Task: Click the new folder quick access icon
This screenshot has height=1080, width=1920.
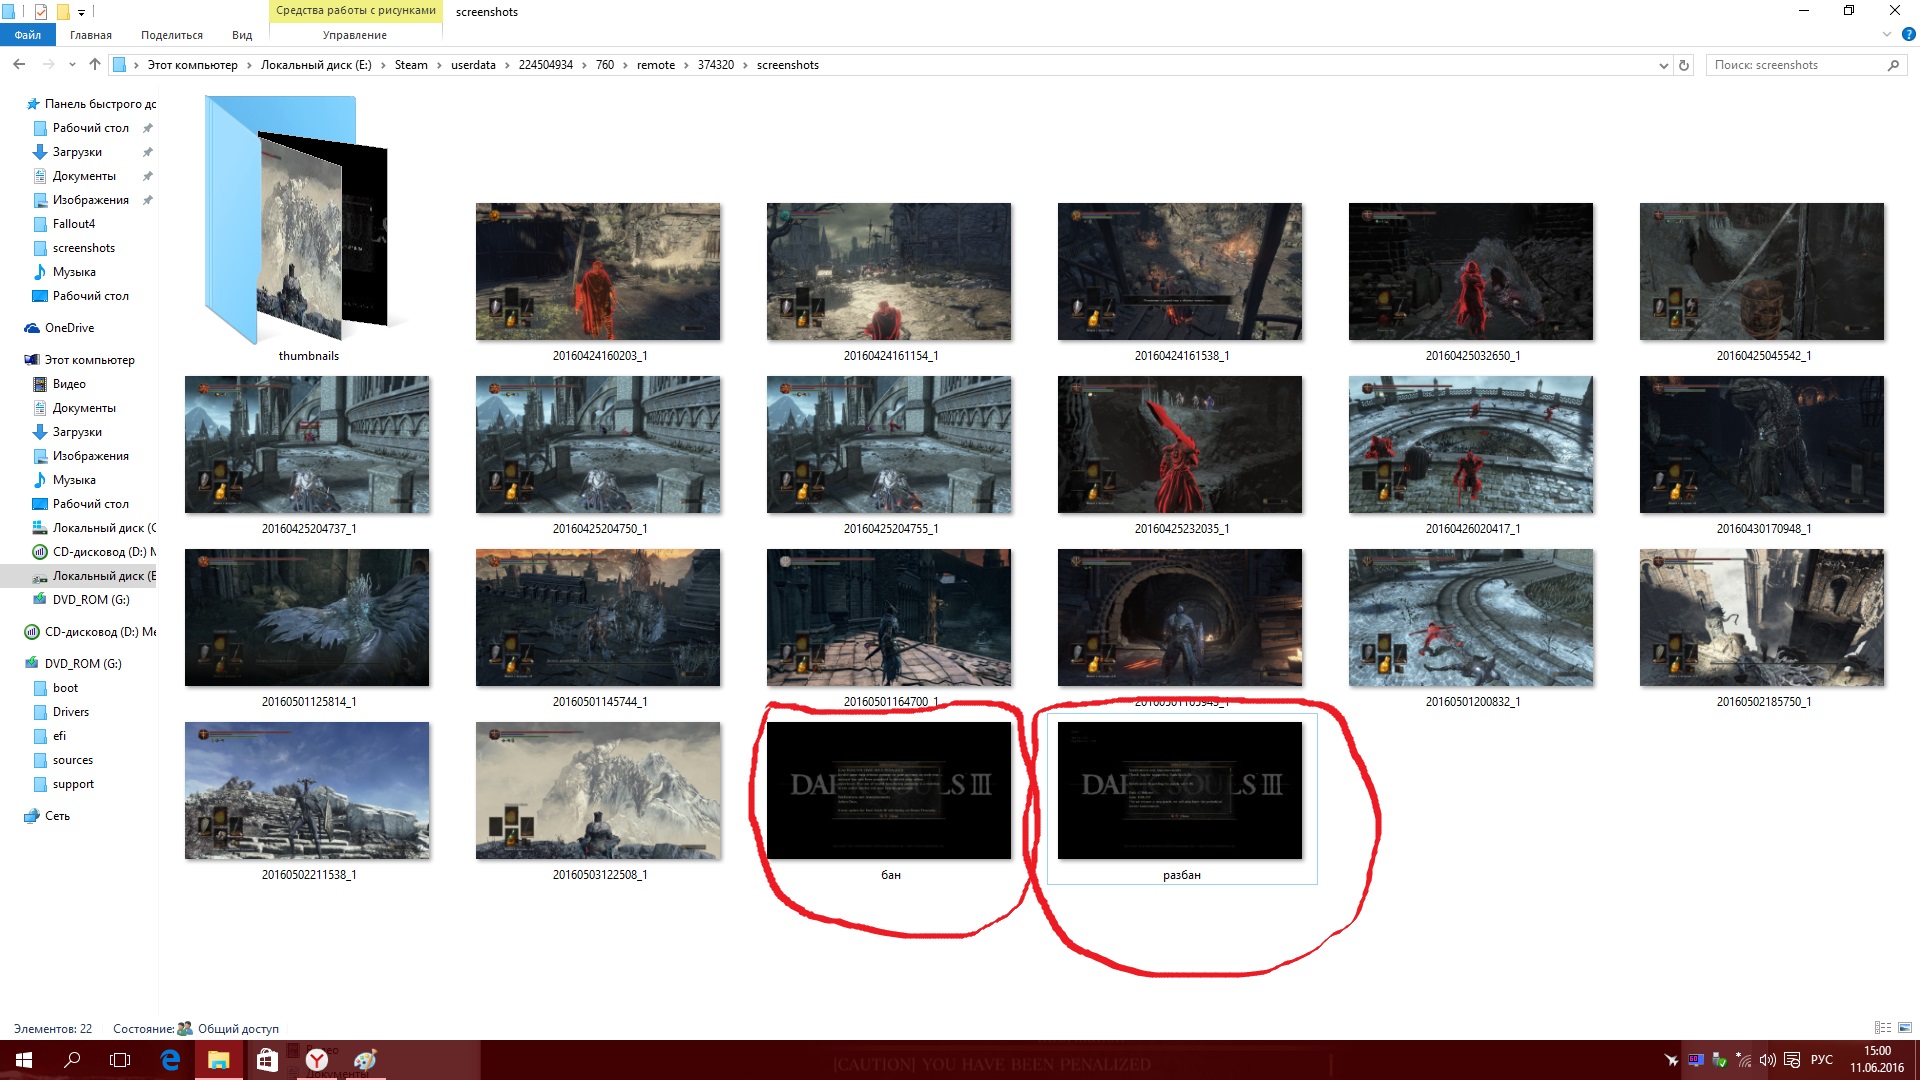Action: coord(62,12)
